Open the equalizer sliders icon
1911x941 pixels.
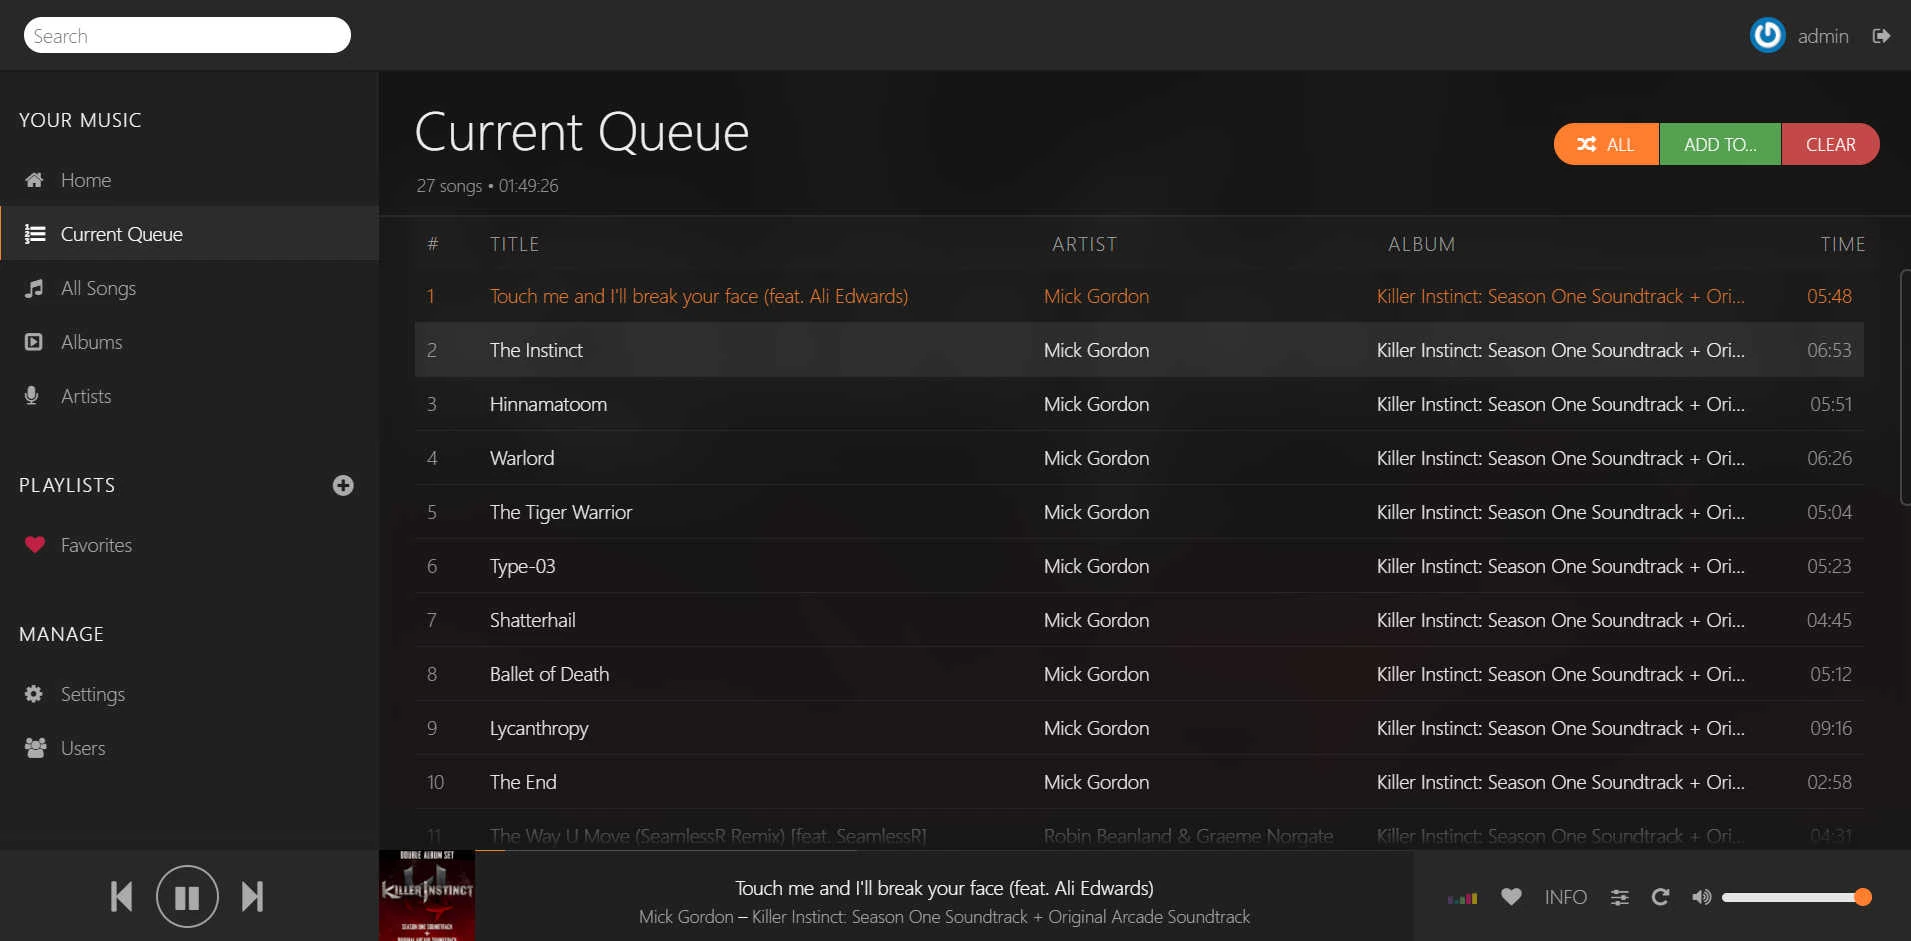point(1620,897)
